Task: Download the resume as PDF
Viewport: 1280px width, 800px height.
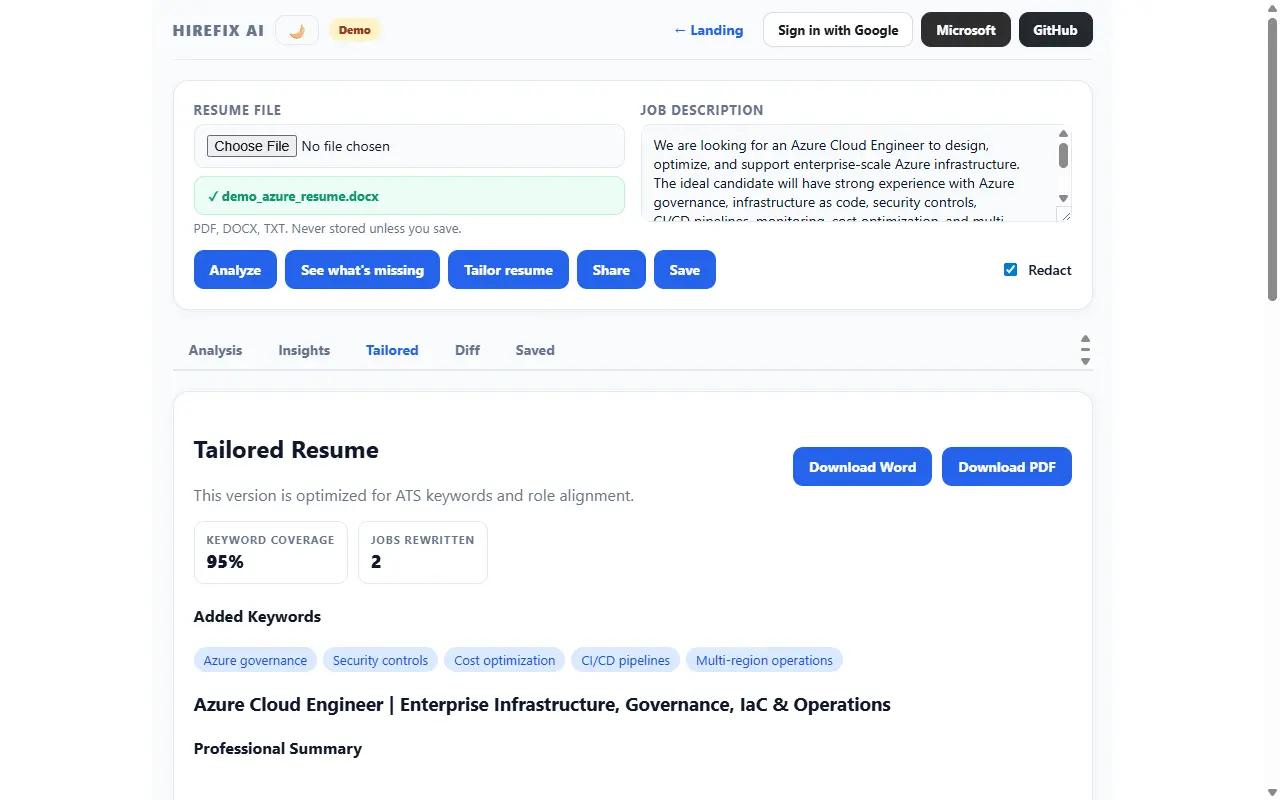Action: (1007, 467)
